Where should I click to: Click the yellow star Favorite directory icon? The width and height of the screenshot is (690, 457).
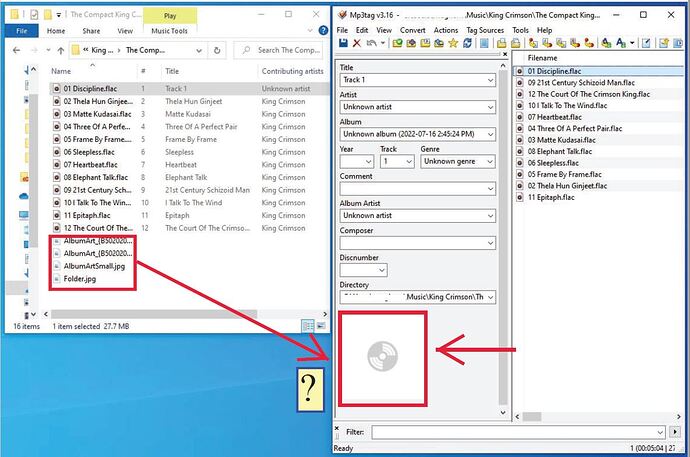453,43
